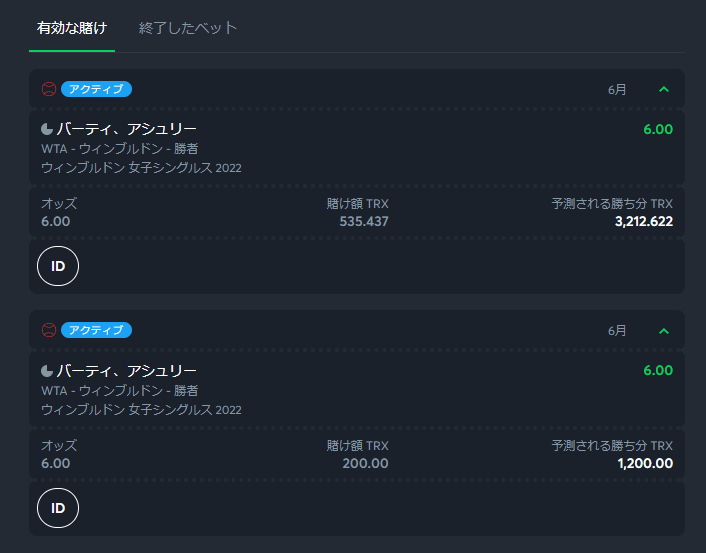Collapse the second bet with green chevron
The height and width of the screenshot is (553, 706).
pyautogui.click(x=664, y=331)
